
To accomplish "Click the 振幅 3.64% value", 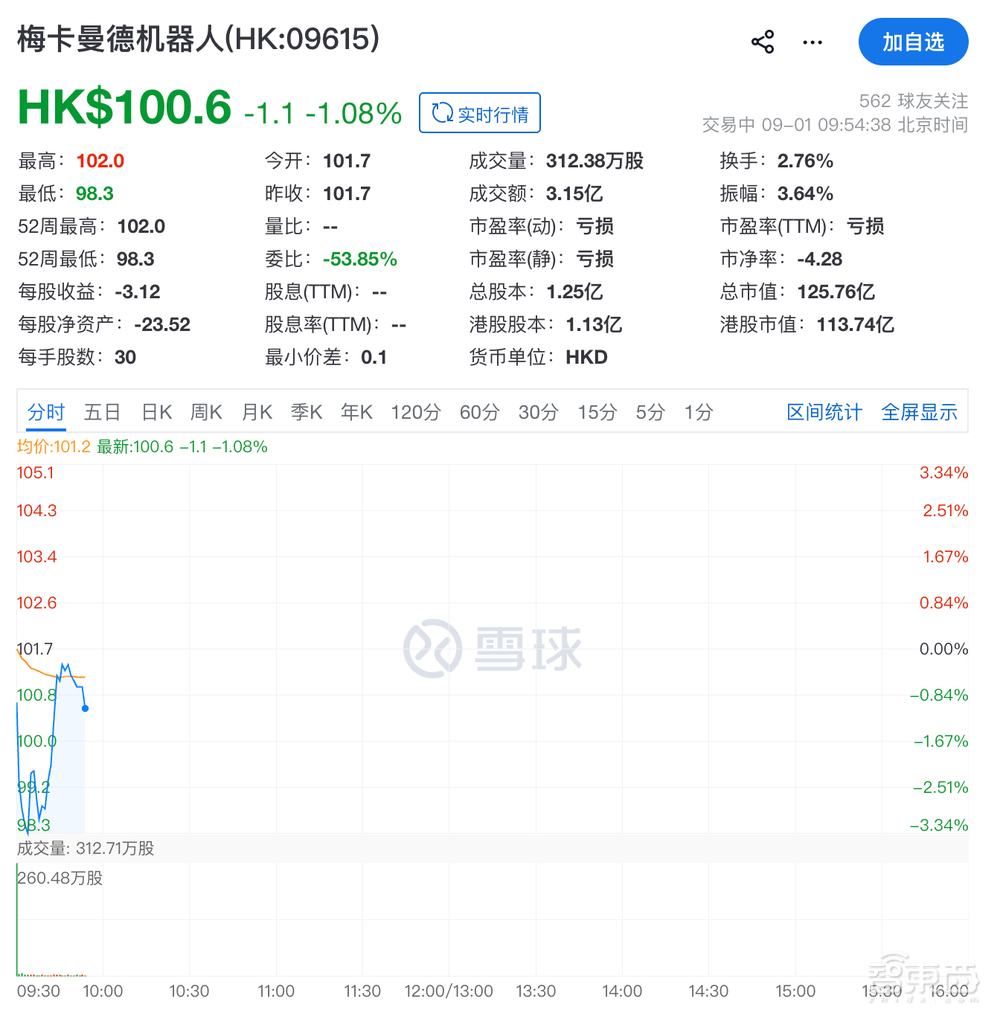I will [805, 194].
